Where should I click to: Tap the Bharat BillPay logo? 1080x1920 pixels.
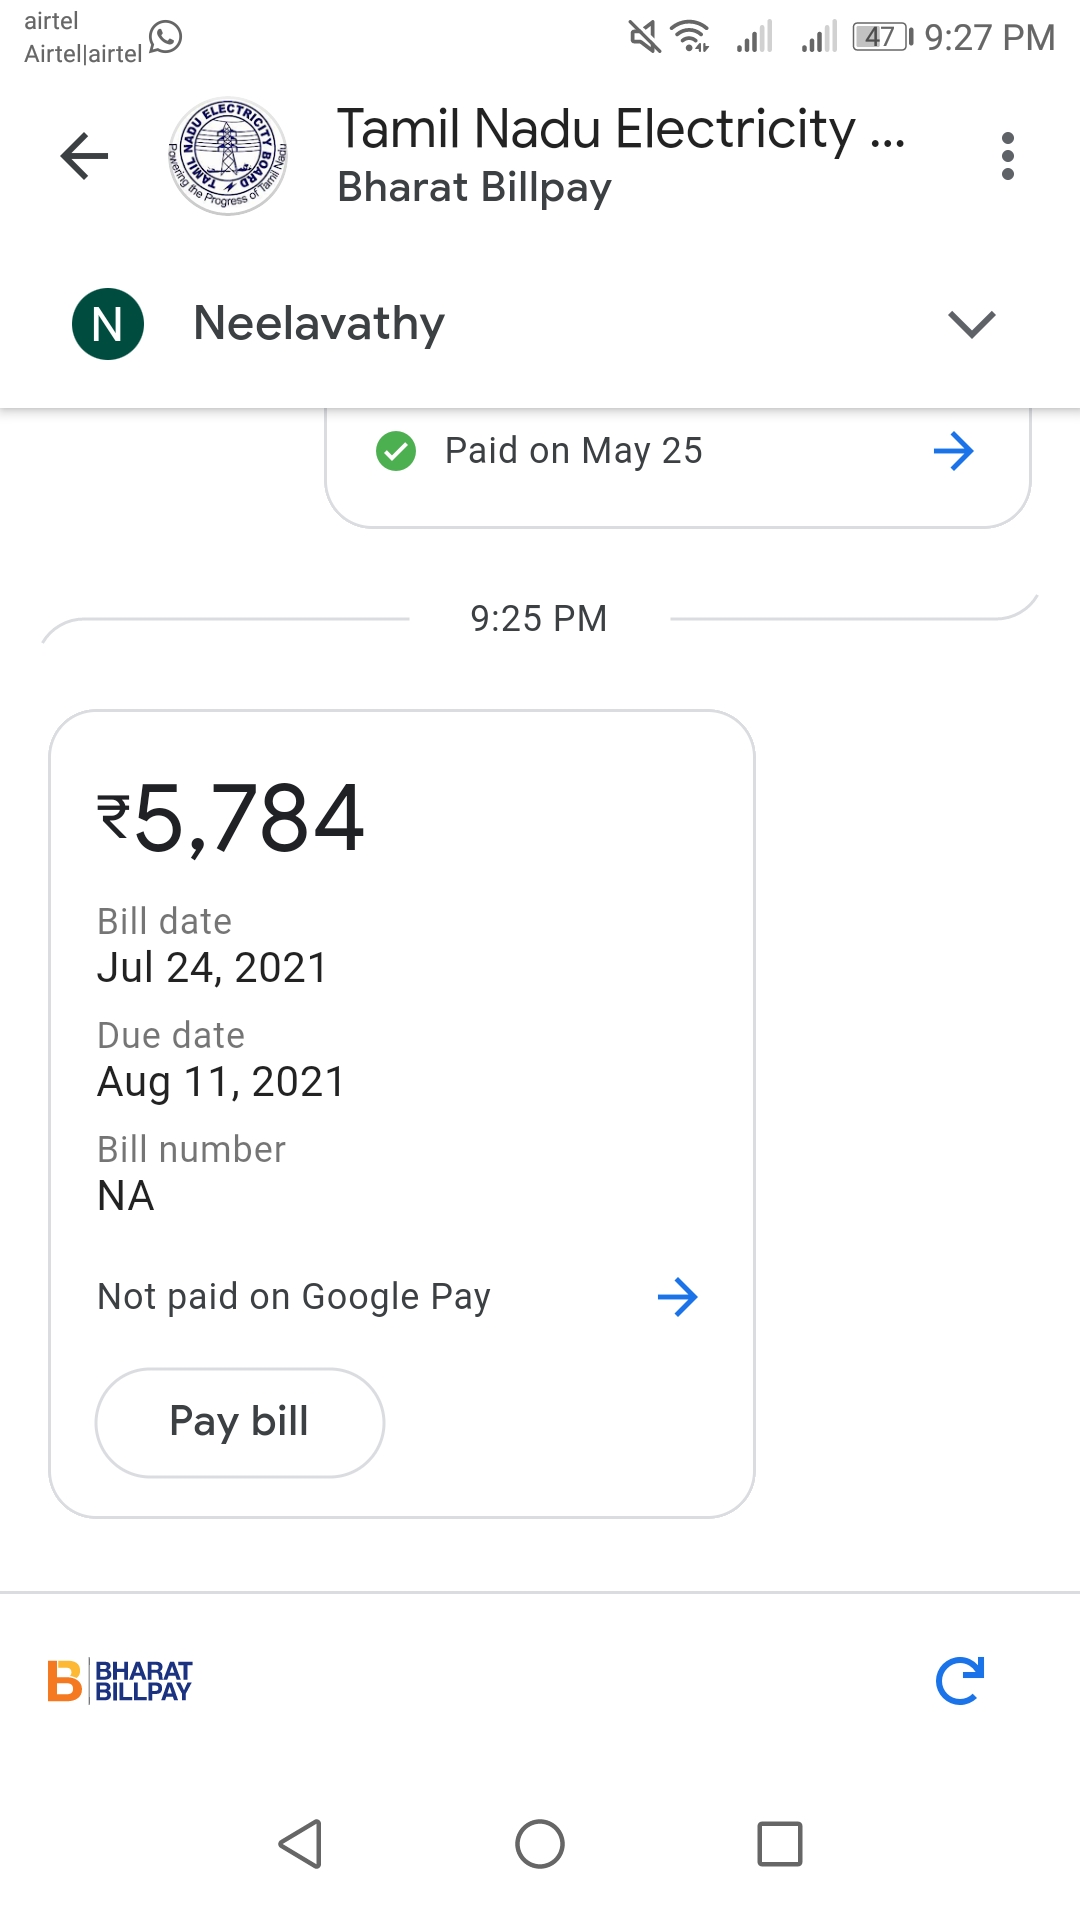(x=120, y=1681)
